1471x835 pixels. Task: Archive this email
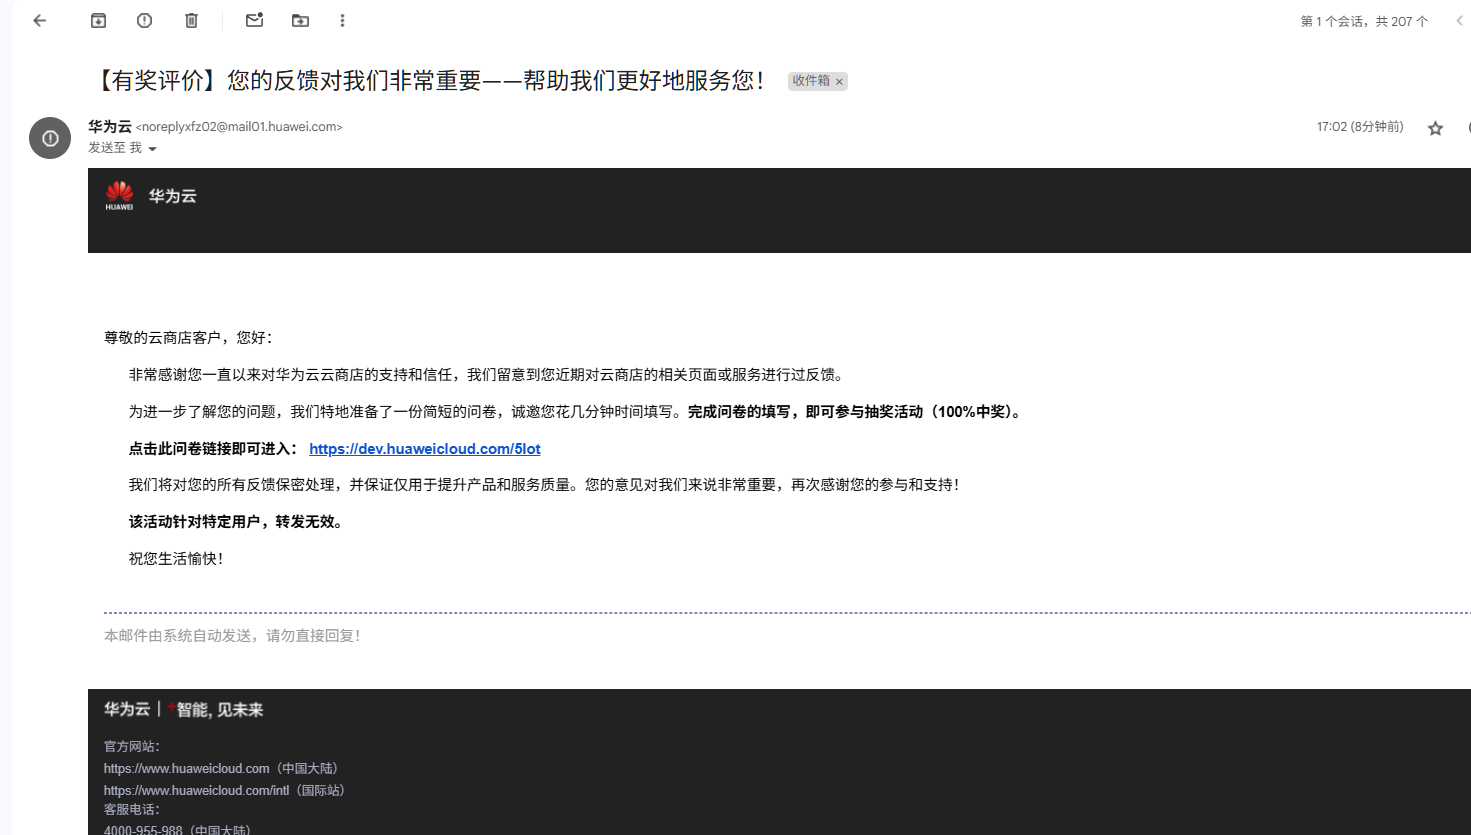point(98,20)
